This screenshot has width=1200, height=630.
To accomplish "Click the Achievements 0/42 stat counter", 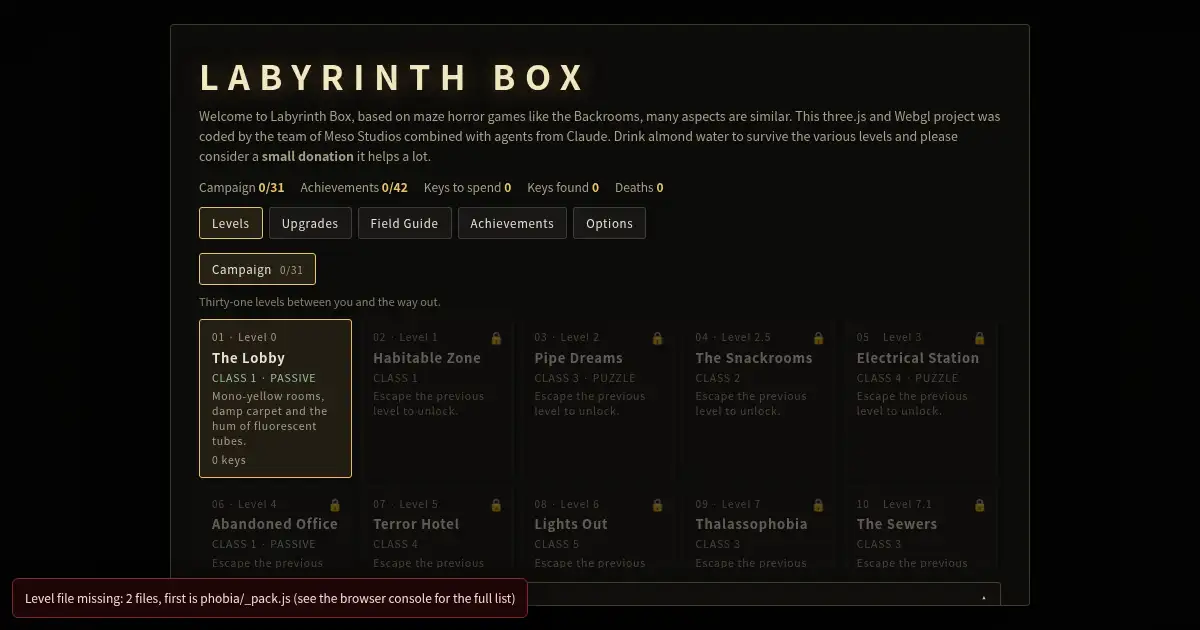I will click(354, 187).
